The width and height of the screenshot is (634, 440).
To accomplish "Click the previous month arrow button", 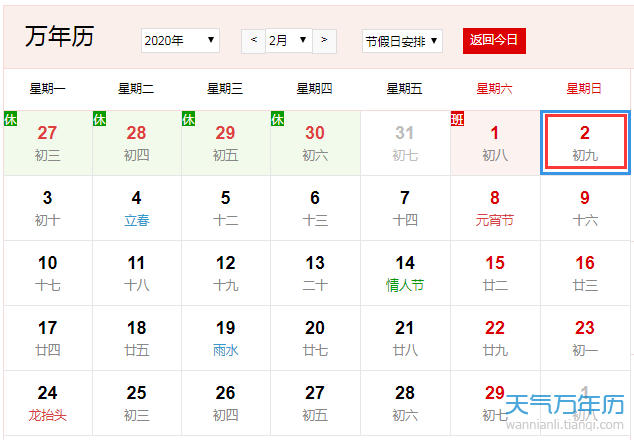I will point(253,41).
